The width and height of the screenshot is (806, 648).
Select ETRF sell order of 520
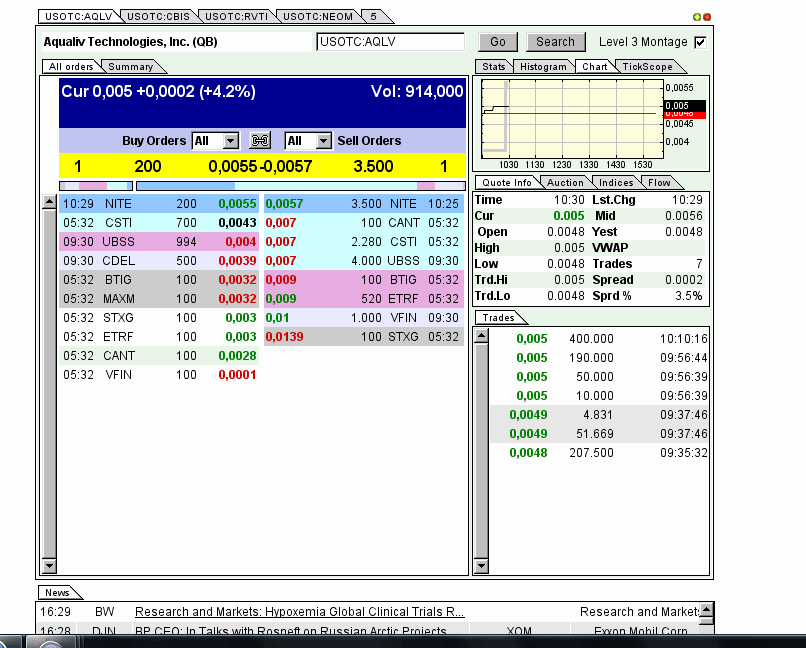(x=364, y=299)
